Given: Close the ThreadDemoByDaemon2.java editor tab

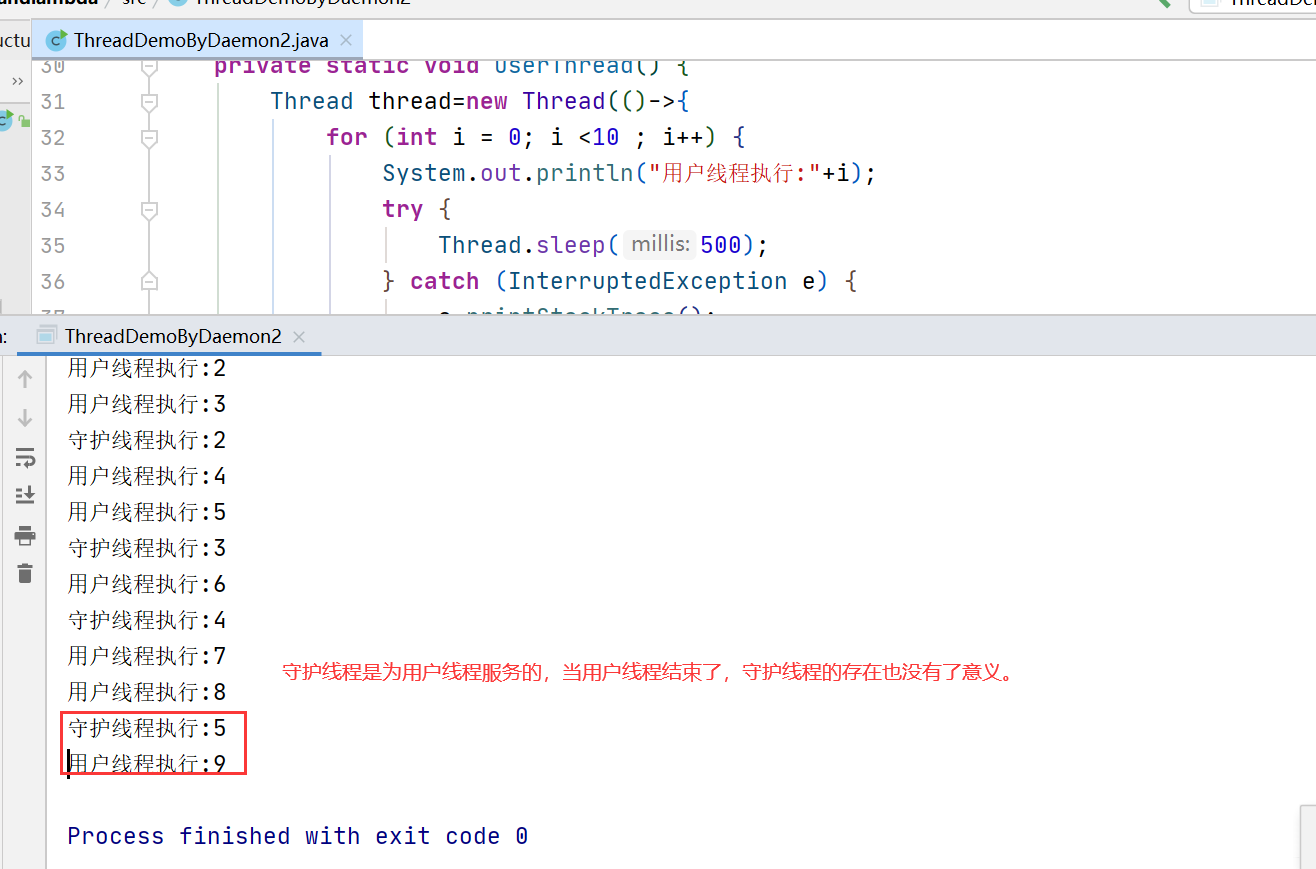Looking at the screenshot, I should click(346, 41).
